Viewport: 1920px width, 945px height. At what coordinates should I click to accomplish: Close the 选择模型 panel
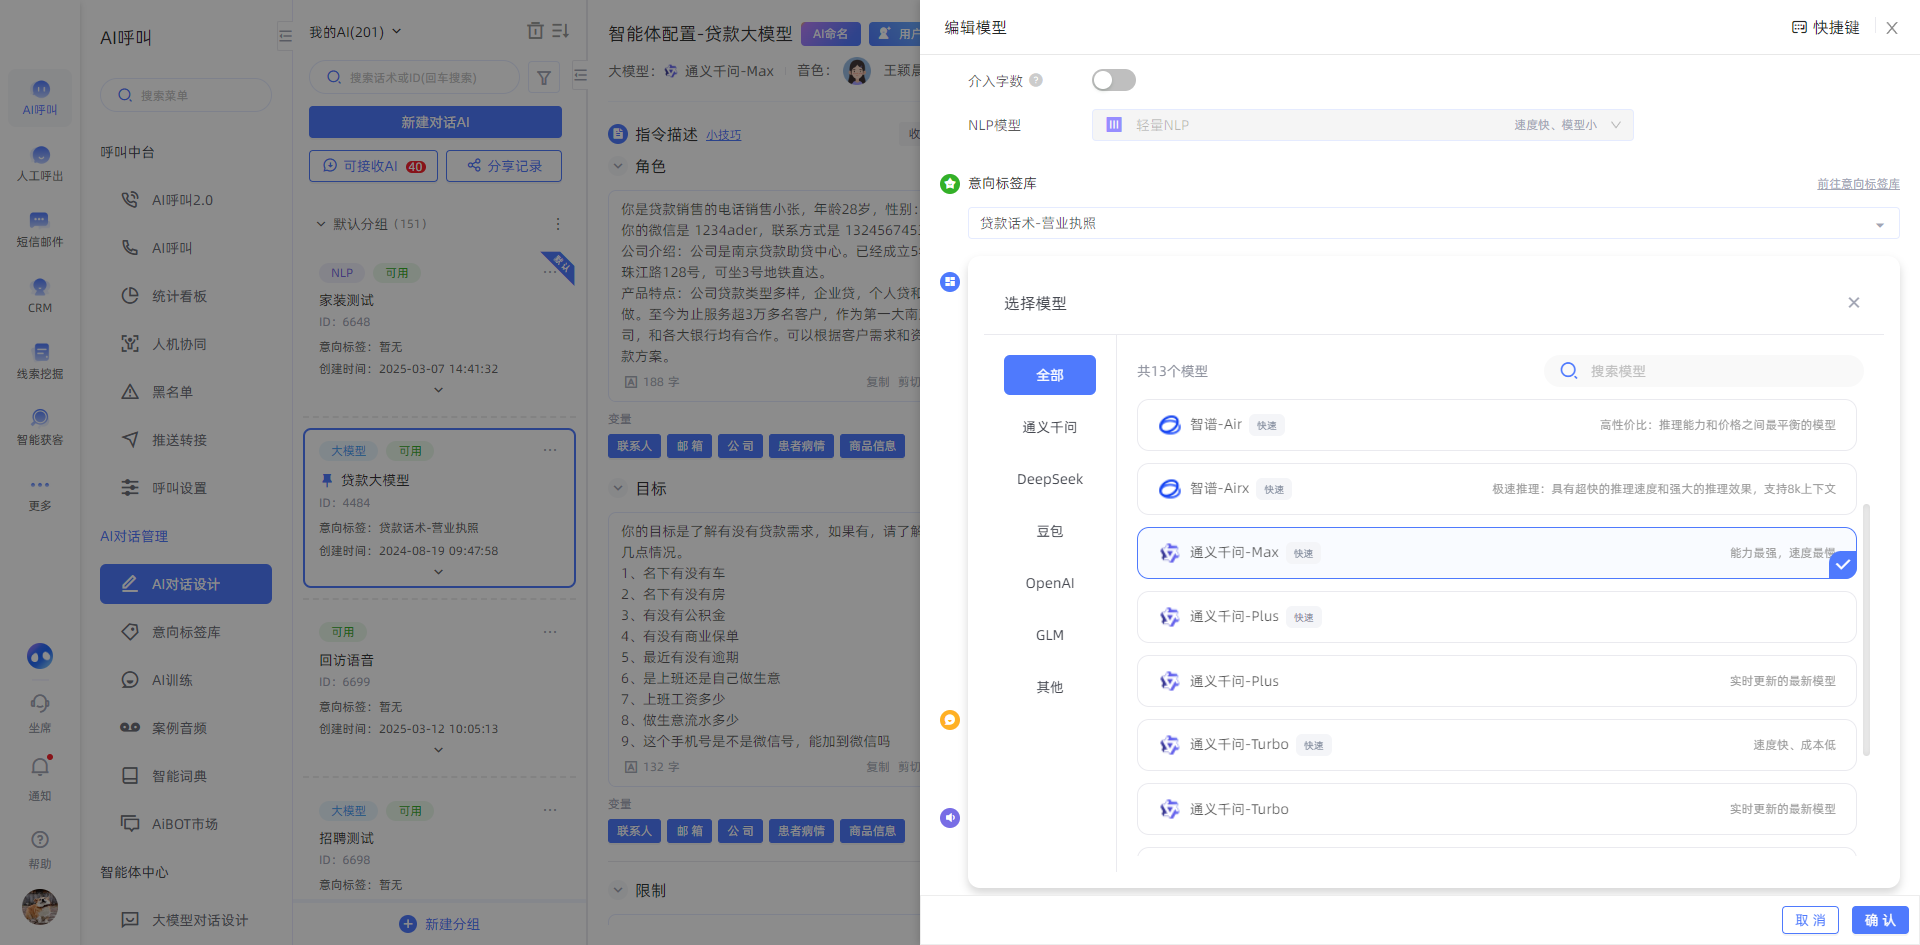pyautogui.click(x=1854, y=303)
